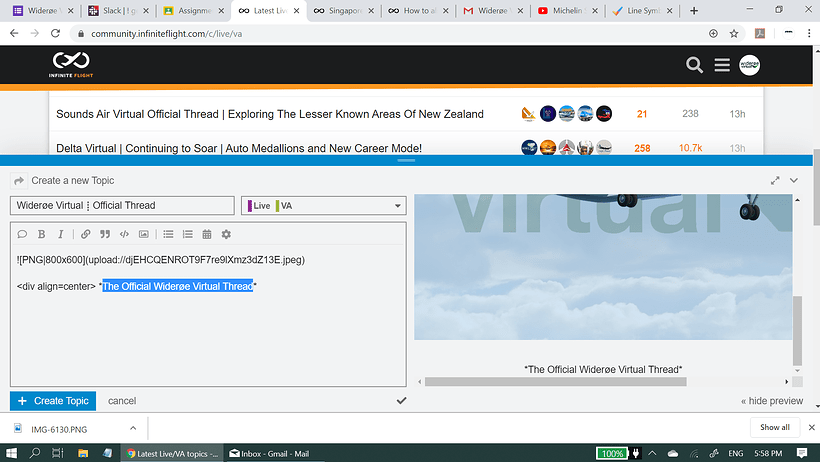Switch to the Michelin YouTube tab
This screenshot has height=462, width=820.
point(568,10)
